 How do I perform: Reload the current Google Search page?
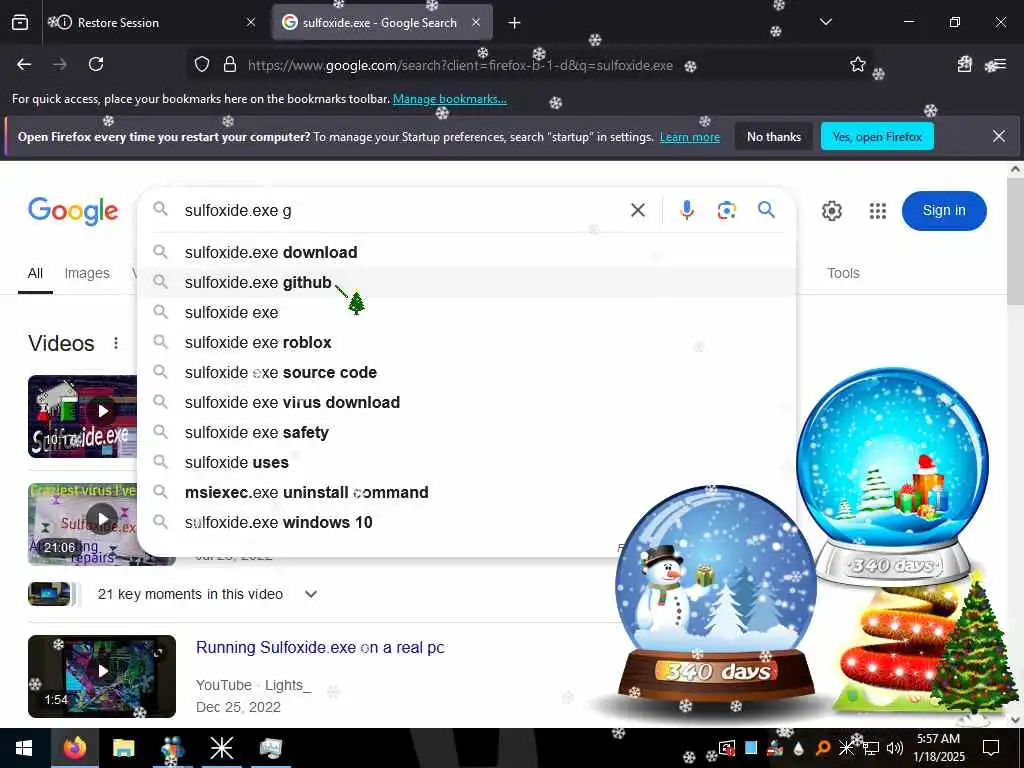coord(96,64)
